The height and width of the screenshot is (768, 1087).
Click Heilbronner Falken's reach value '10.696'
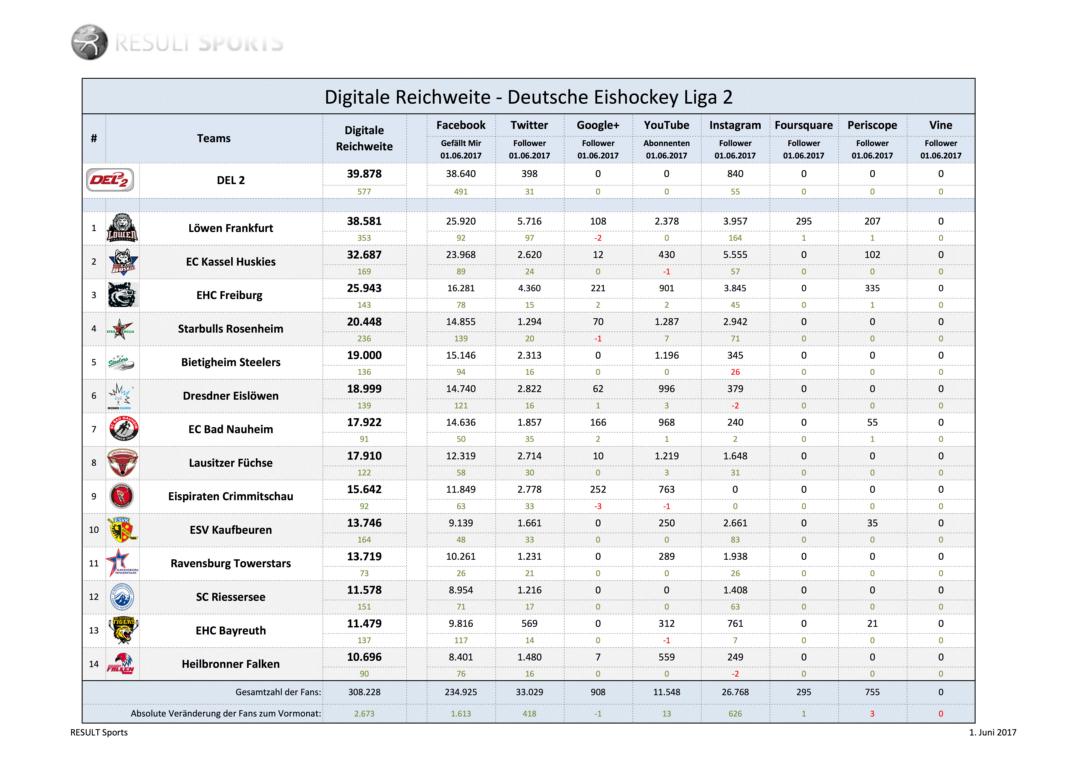pyautogui.click(x=364, y=657)
